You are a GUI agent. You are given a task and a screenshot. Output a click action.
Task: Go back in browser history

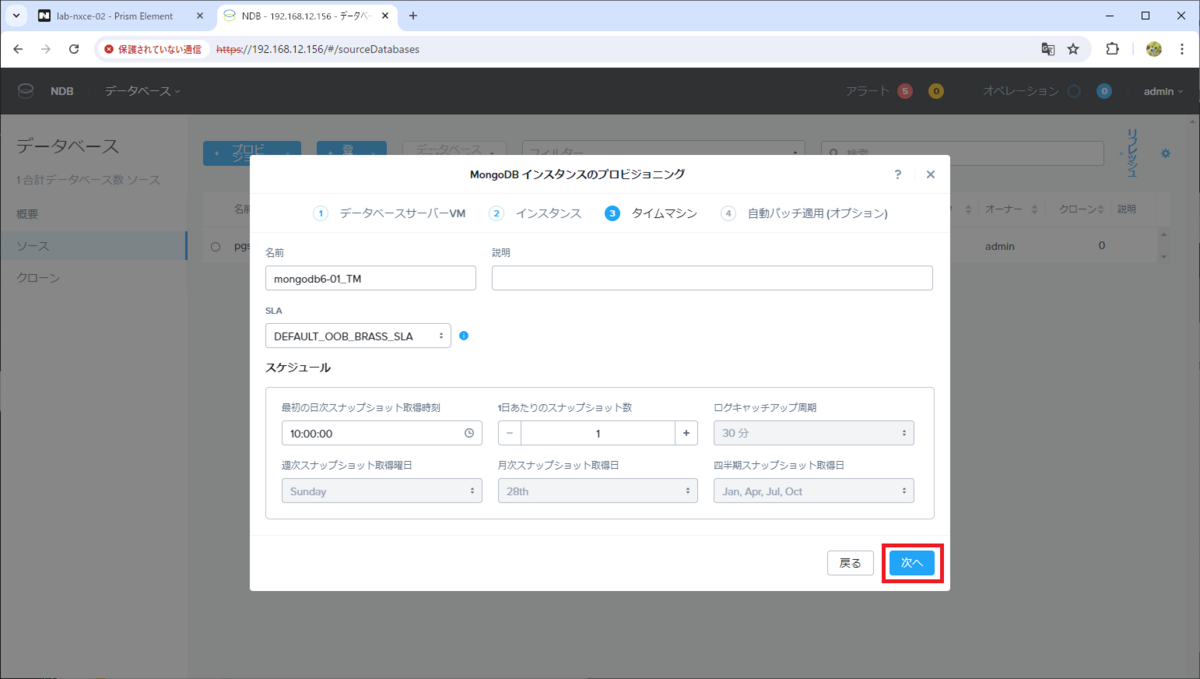tap(18, 48)
